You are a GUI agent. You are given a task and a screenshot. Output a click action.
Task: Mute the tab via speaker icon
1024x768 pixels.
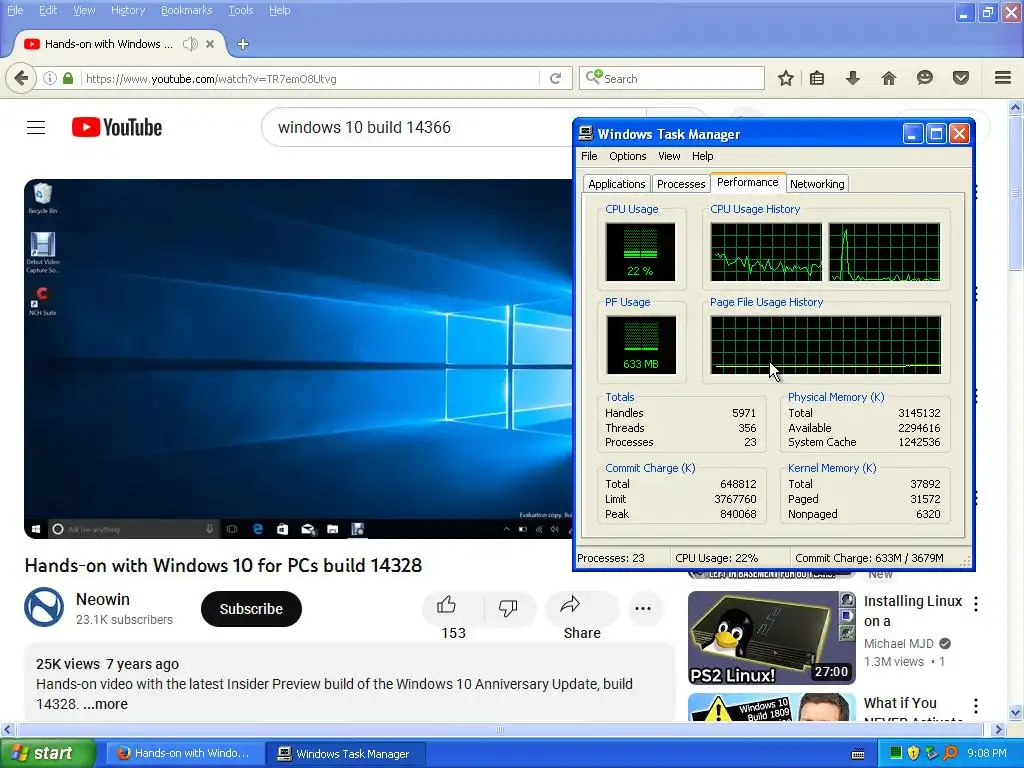click(190, 44)
